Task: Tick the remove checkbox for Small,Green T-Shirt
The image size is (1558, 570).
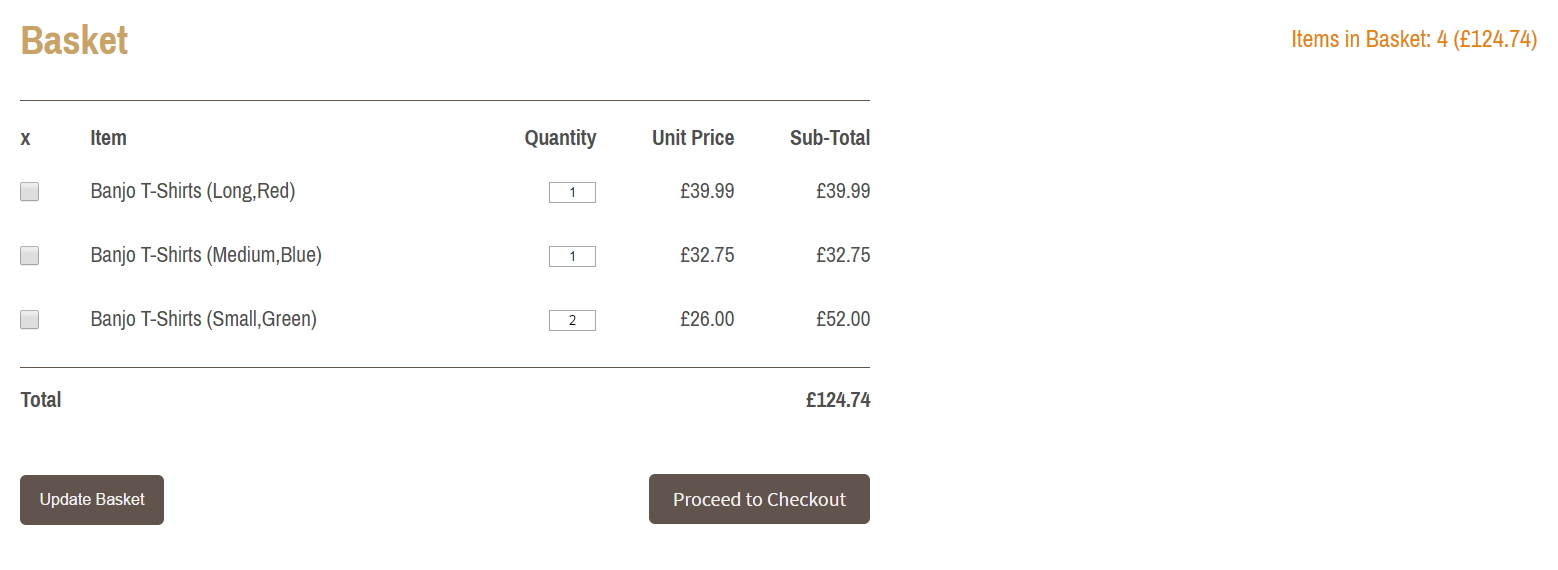Action: pyautogui.click(x=30, y=320)
